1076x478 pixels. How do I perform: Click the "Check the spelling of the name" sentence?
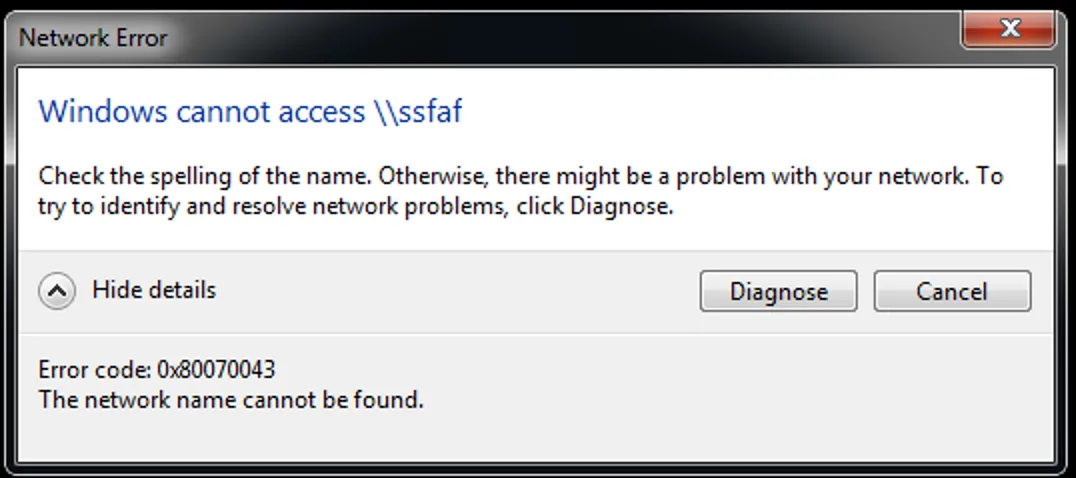[x=201, y=177]
